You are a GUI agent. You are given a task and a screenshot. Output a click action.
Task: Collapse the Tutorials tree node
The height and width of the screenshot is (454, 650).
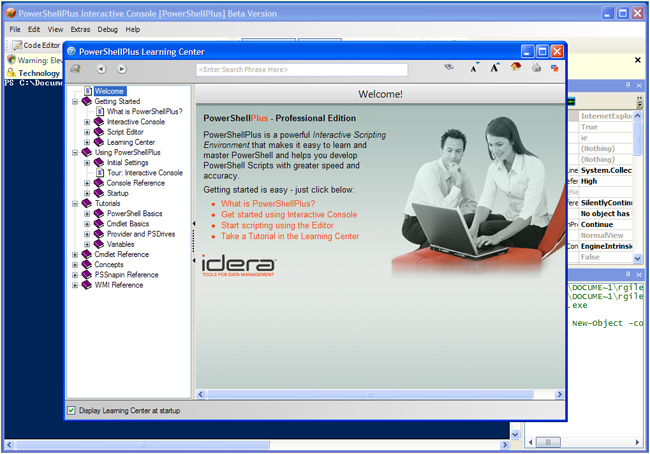click(x=75, y=204)
